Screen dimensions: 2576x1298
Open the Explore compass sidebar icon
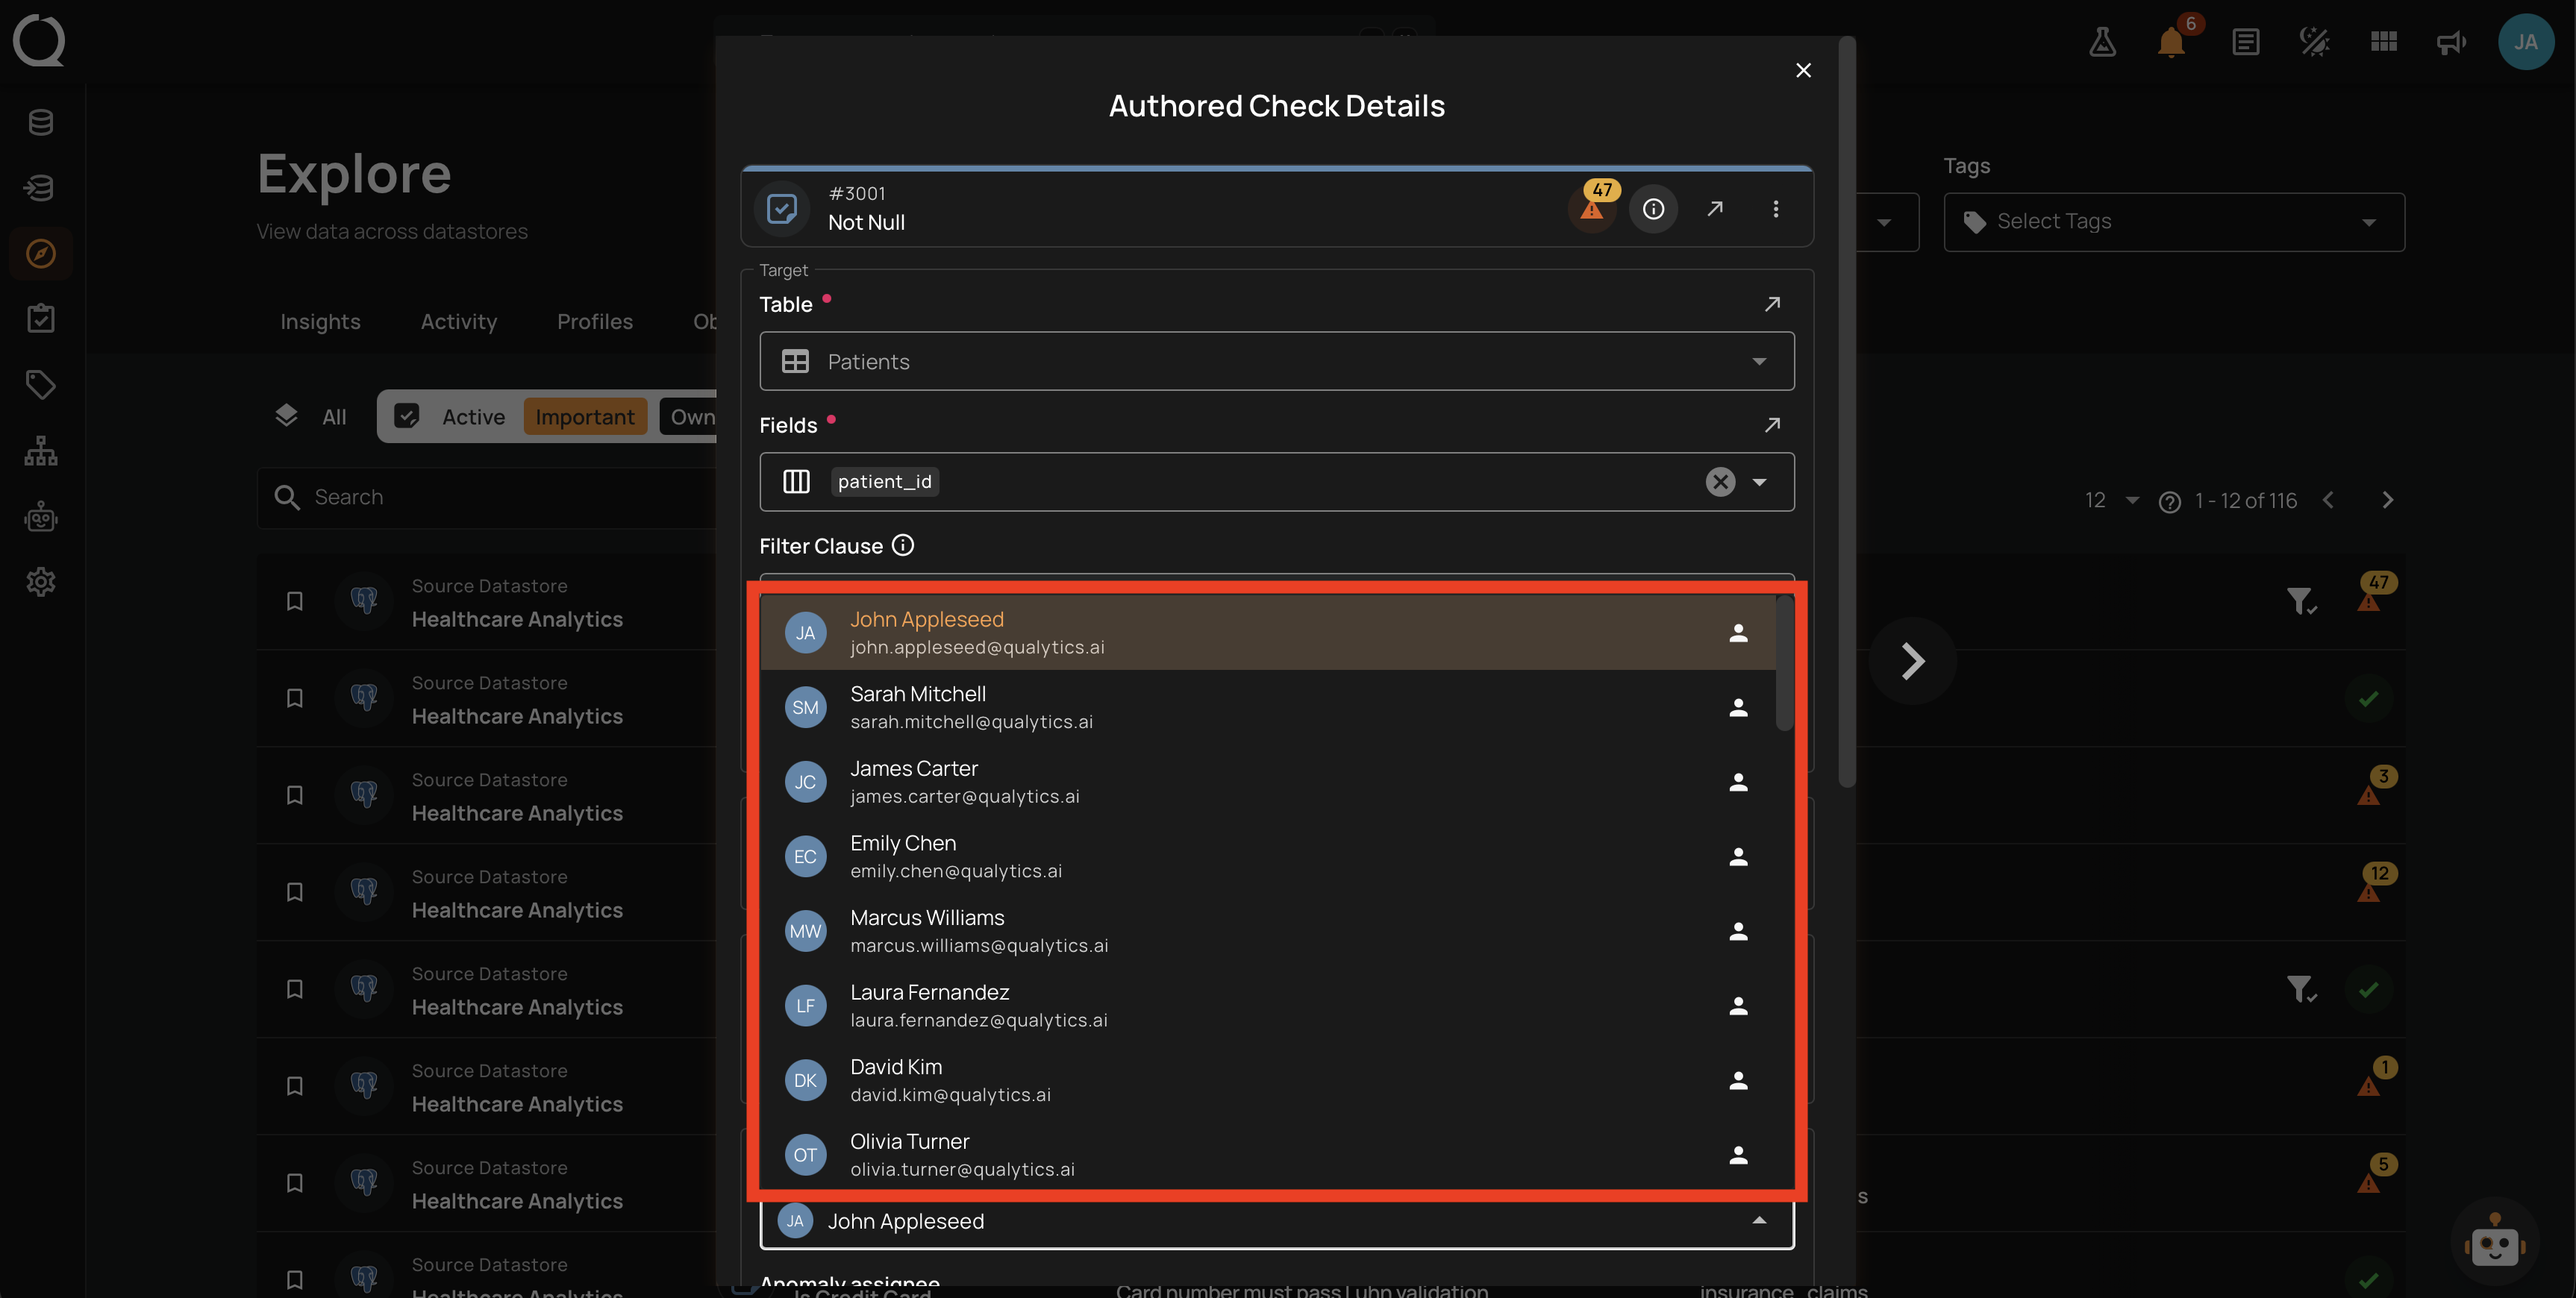coord(41,254)
